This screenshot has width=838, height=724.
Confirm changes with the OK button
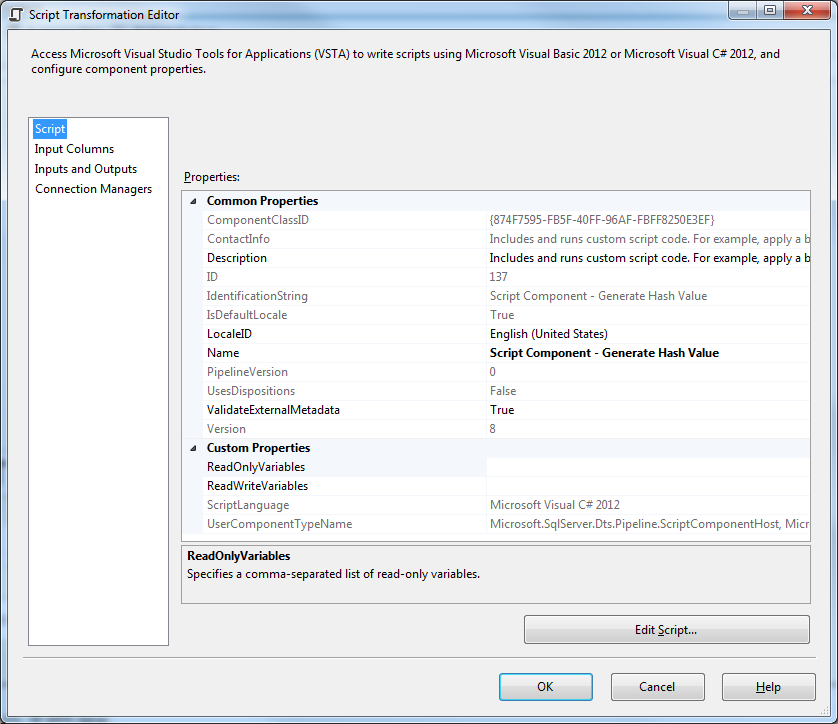pyautogui.click(x=545, y=687)
